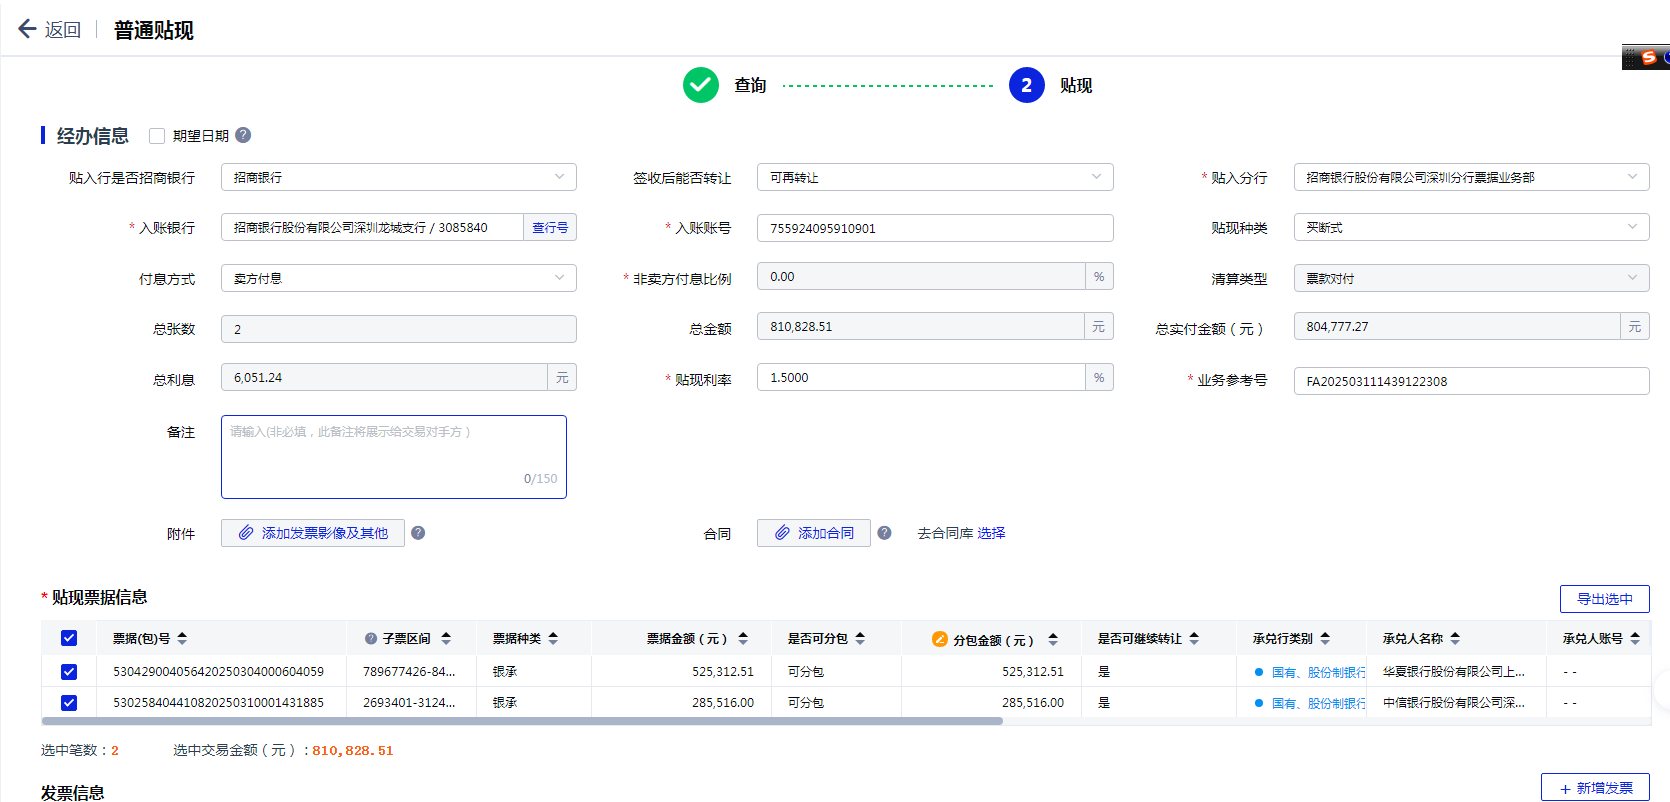
Task: Uncheck the row for bill ending 604059
Action: [x=69, y=672]
